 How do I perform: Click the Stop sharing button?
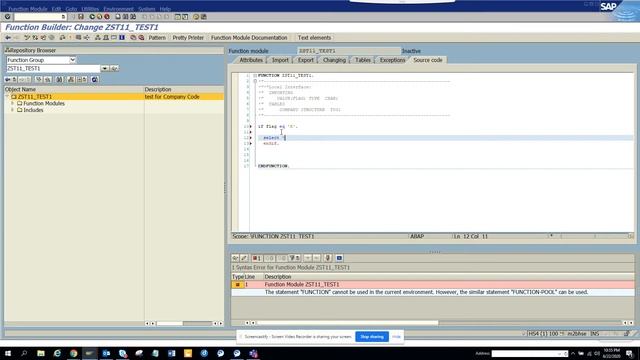pyautogui.click(x=372, y=337)
